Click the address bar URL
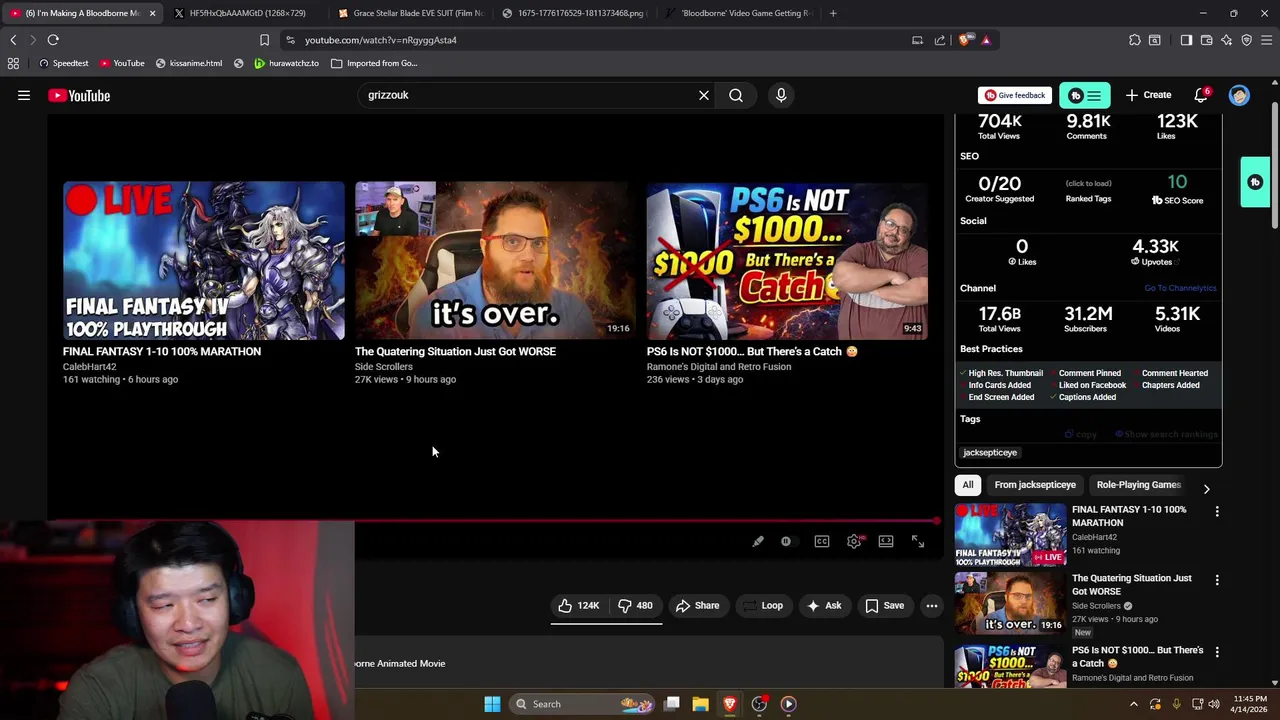1280x720 pixels. coord(380,40)
